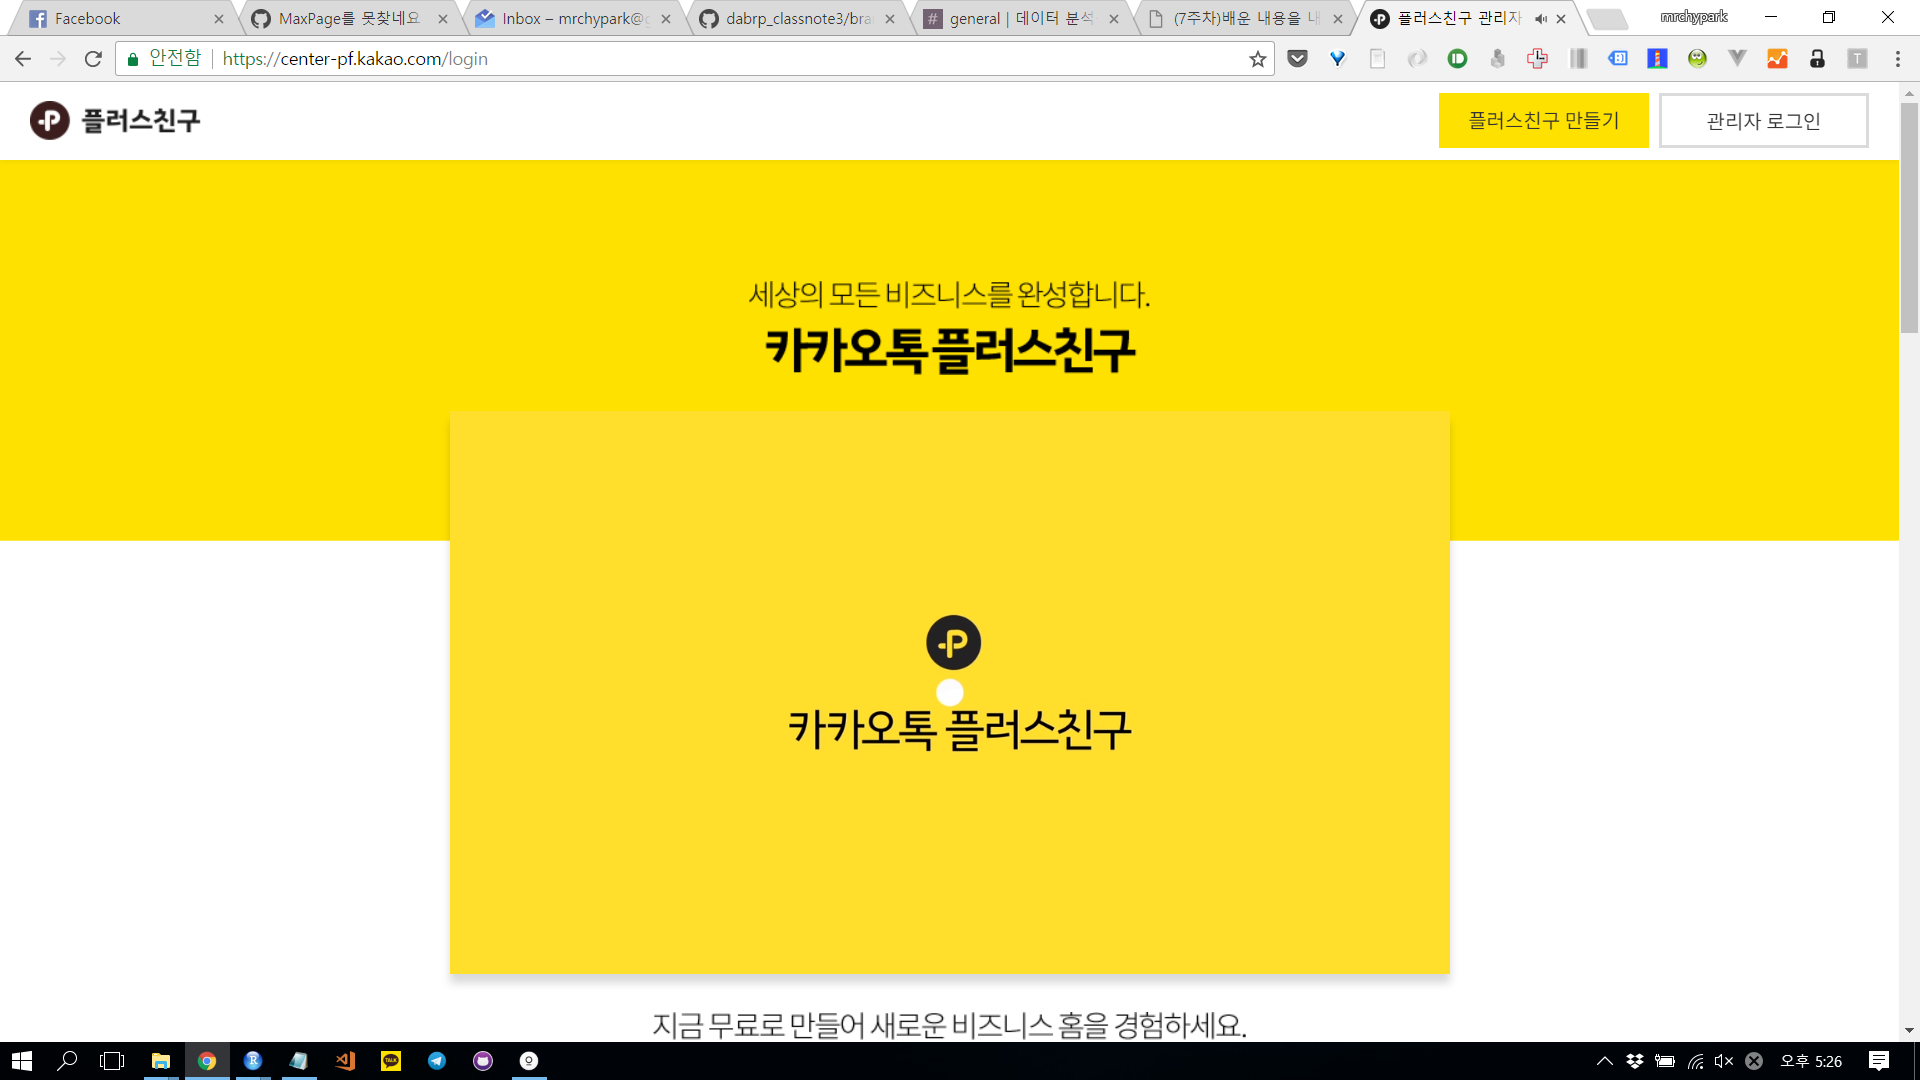This screenshot has width=1920, height=1080.
Task: Open the Lighthouse extension icon
Action: click(1657, 59)
